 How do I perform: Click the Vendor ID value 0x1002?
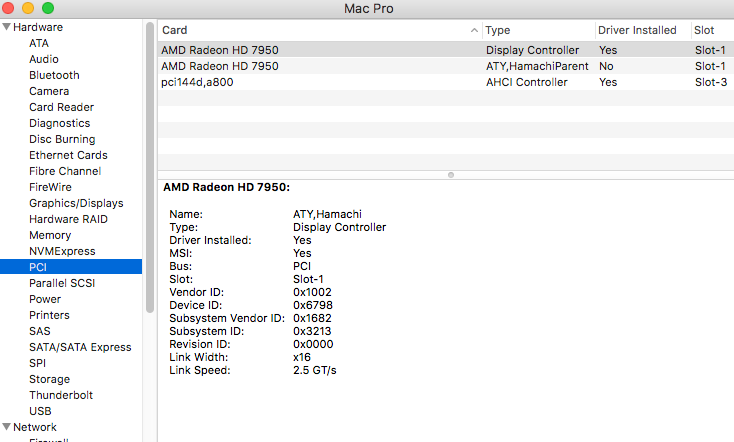(x=312, y=292)
